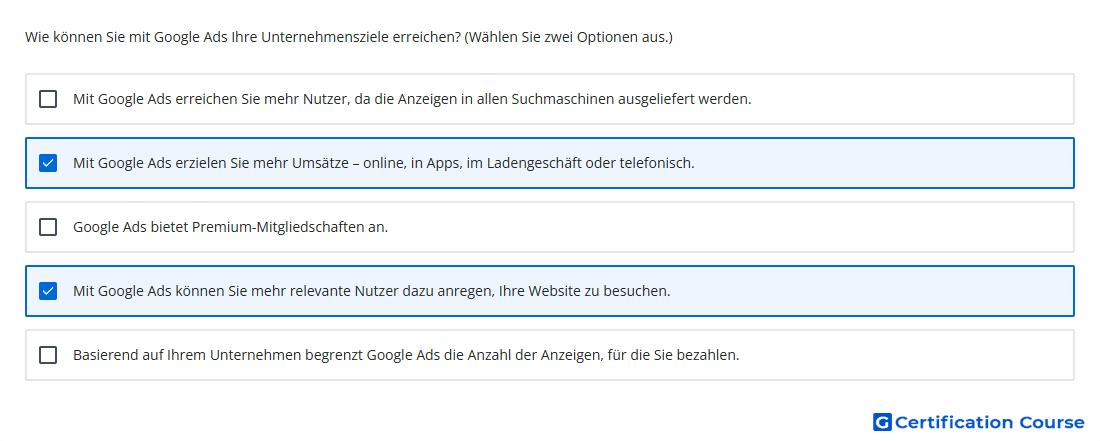Screen dimensions: 1100x441
Task: Enable checkbox for 'begrenzt Google Ads die Anzahl' option
Action: click(48, 355)
